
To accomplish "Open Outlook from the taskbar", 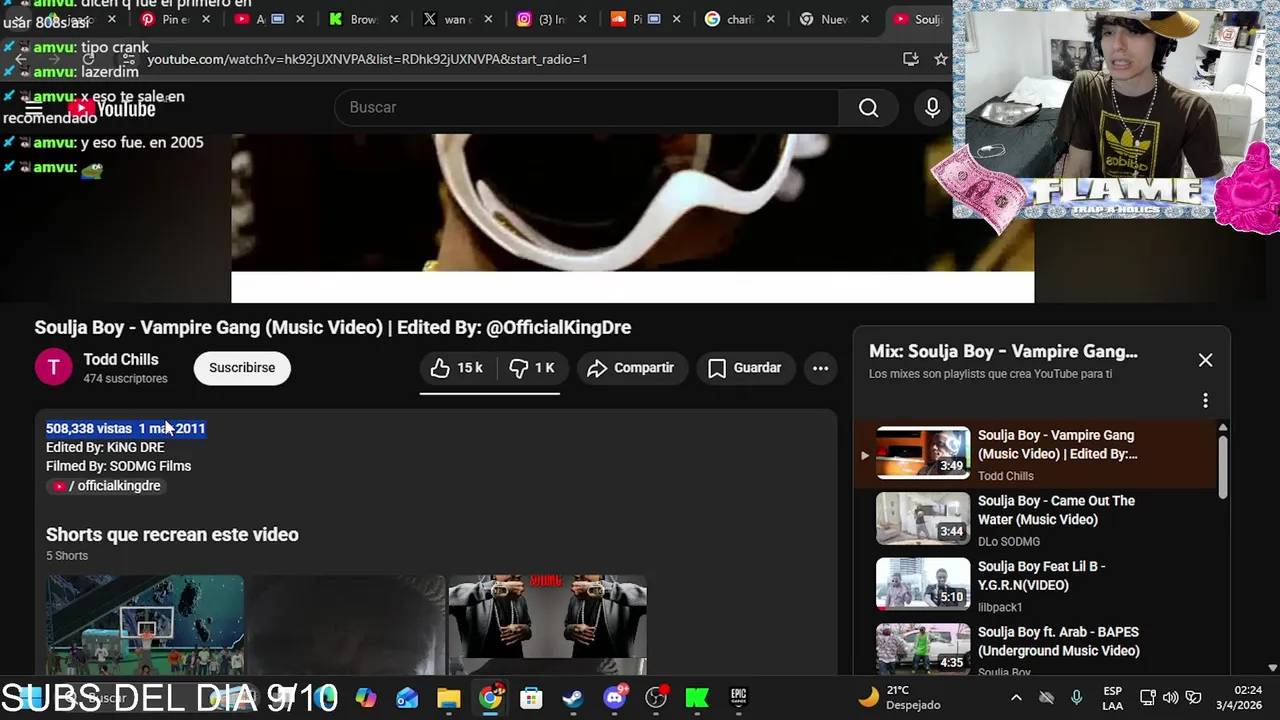I will pyautogui.click(x=407, y=697).
